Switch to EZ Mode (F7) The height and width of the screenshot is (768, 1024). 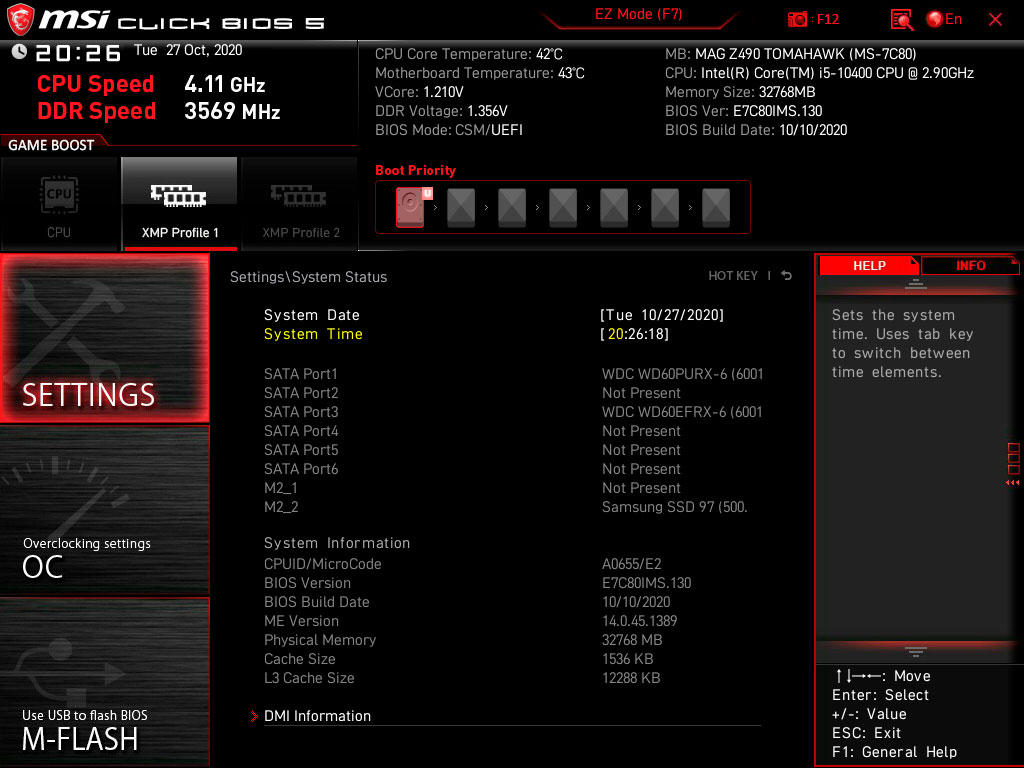638,14
